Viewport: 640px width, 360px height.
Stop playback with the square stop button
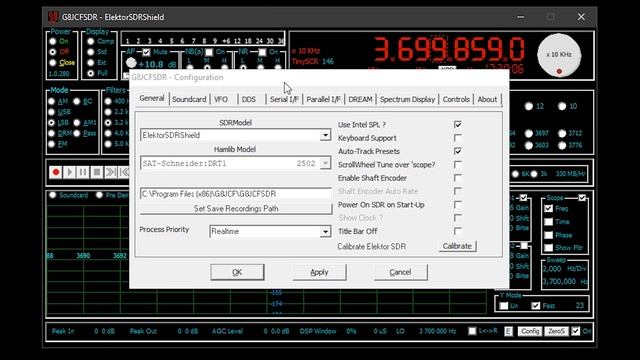click(x=97, y=172)
